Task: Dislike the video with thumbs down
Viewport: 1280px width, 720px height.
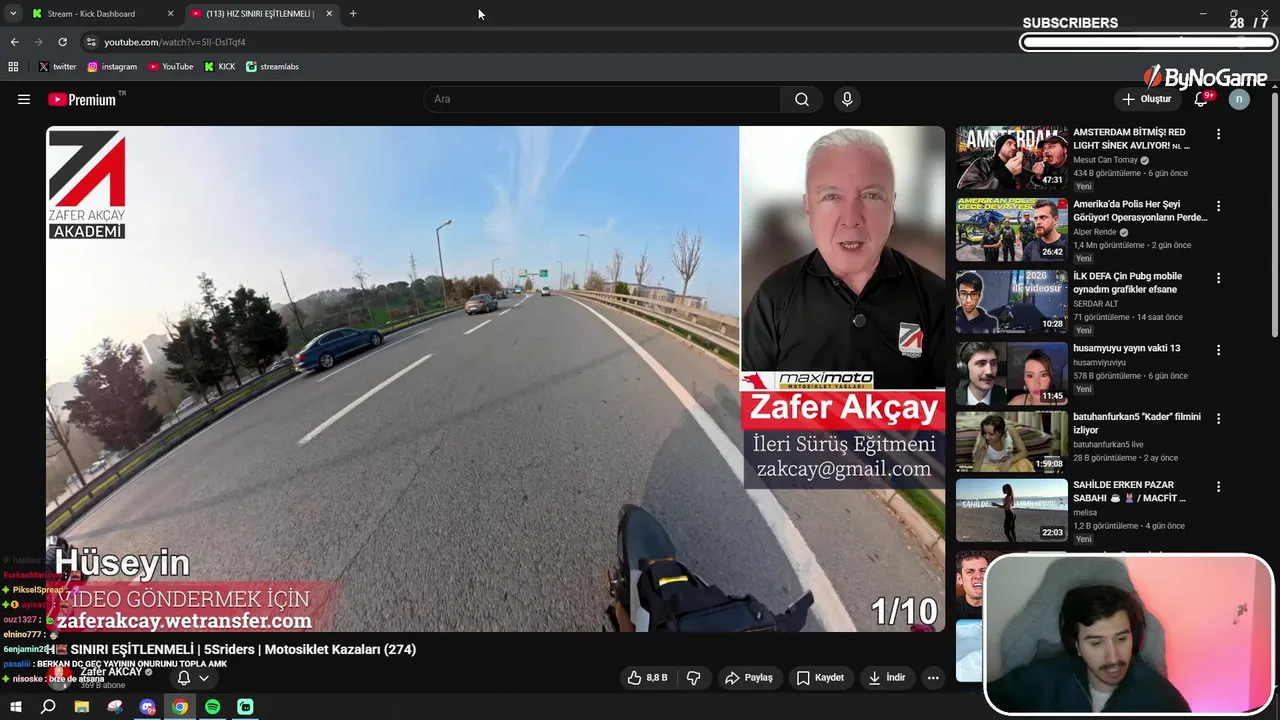Action: 694,678
